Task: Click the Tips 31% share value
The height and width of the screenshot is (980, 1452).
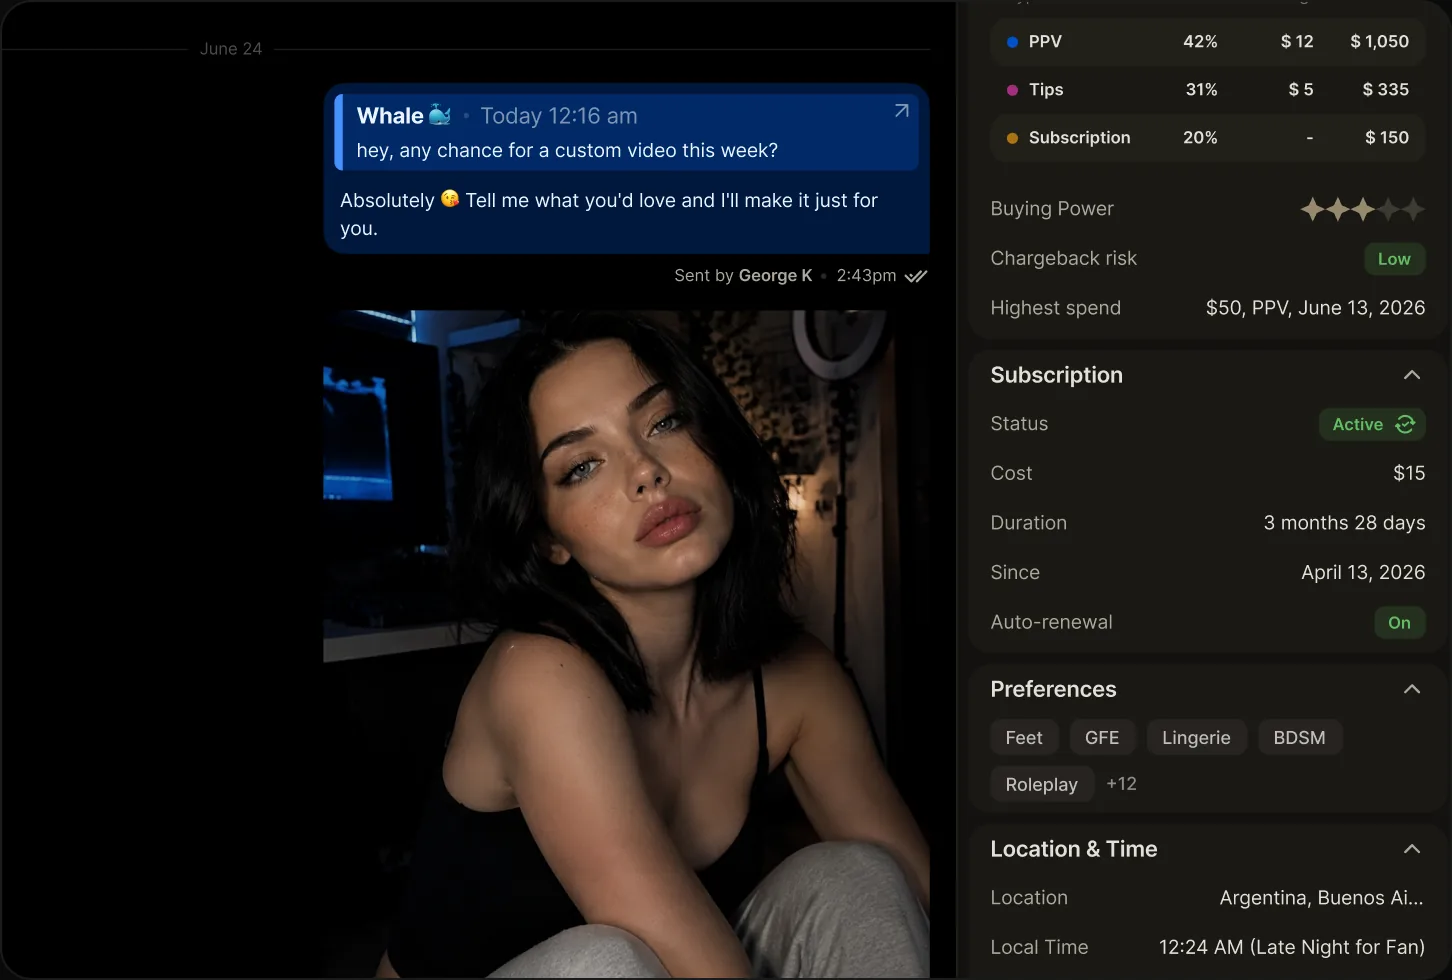Action: point(1201,90)
